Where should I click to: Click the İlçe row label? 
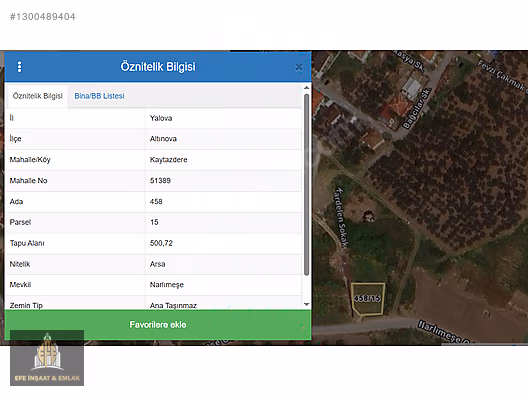click(15, 139)
